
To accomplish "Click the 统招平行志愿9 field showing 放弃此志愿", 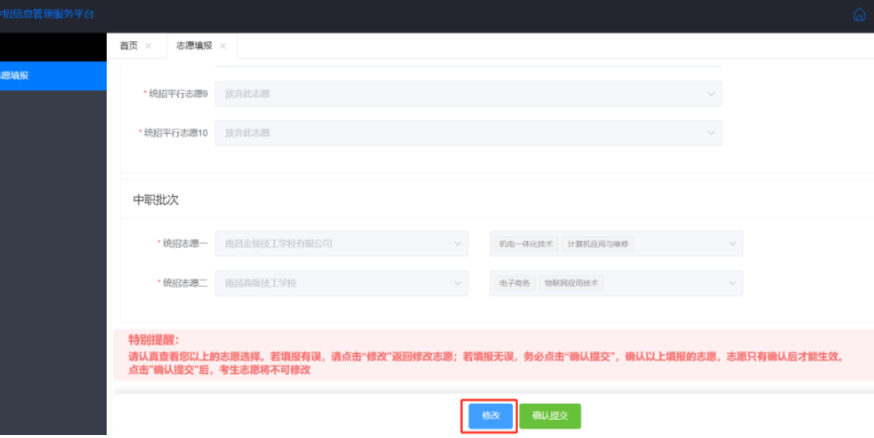I will point(460,94).
